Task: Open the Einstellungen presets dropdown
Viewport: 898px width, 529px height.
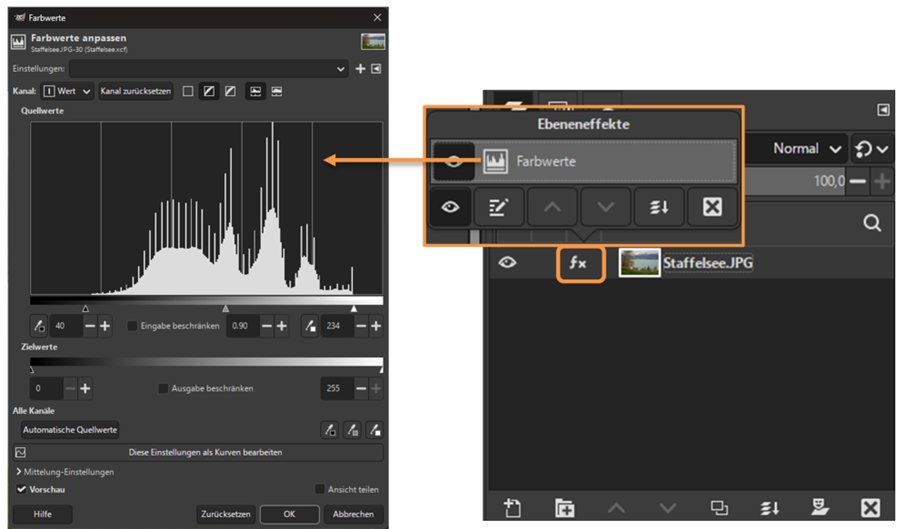Action: 208,69
